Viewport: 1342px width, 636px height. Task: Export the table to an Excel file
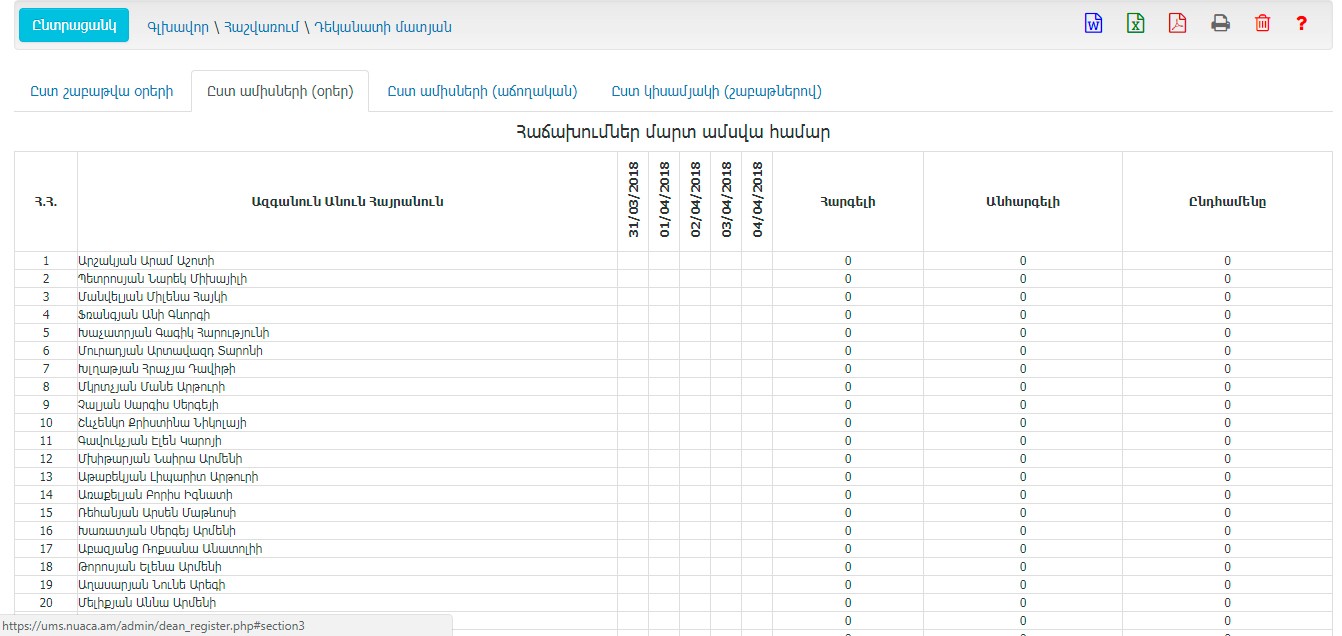(1135, 24)
